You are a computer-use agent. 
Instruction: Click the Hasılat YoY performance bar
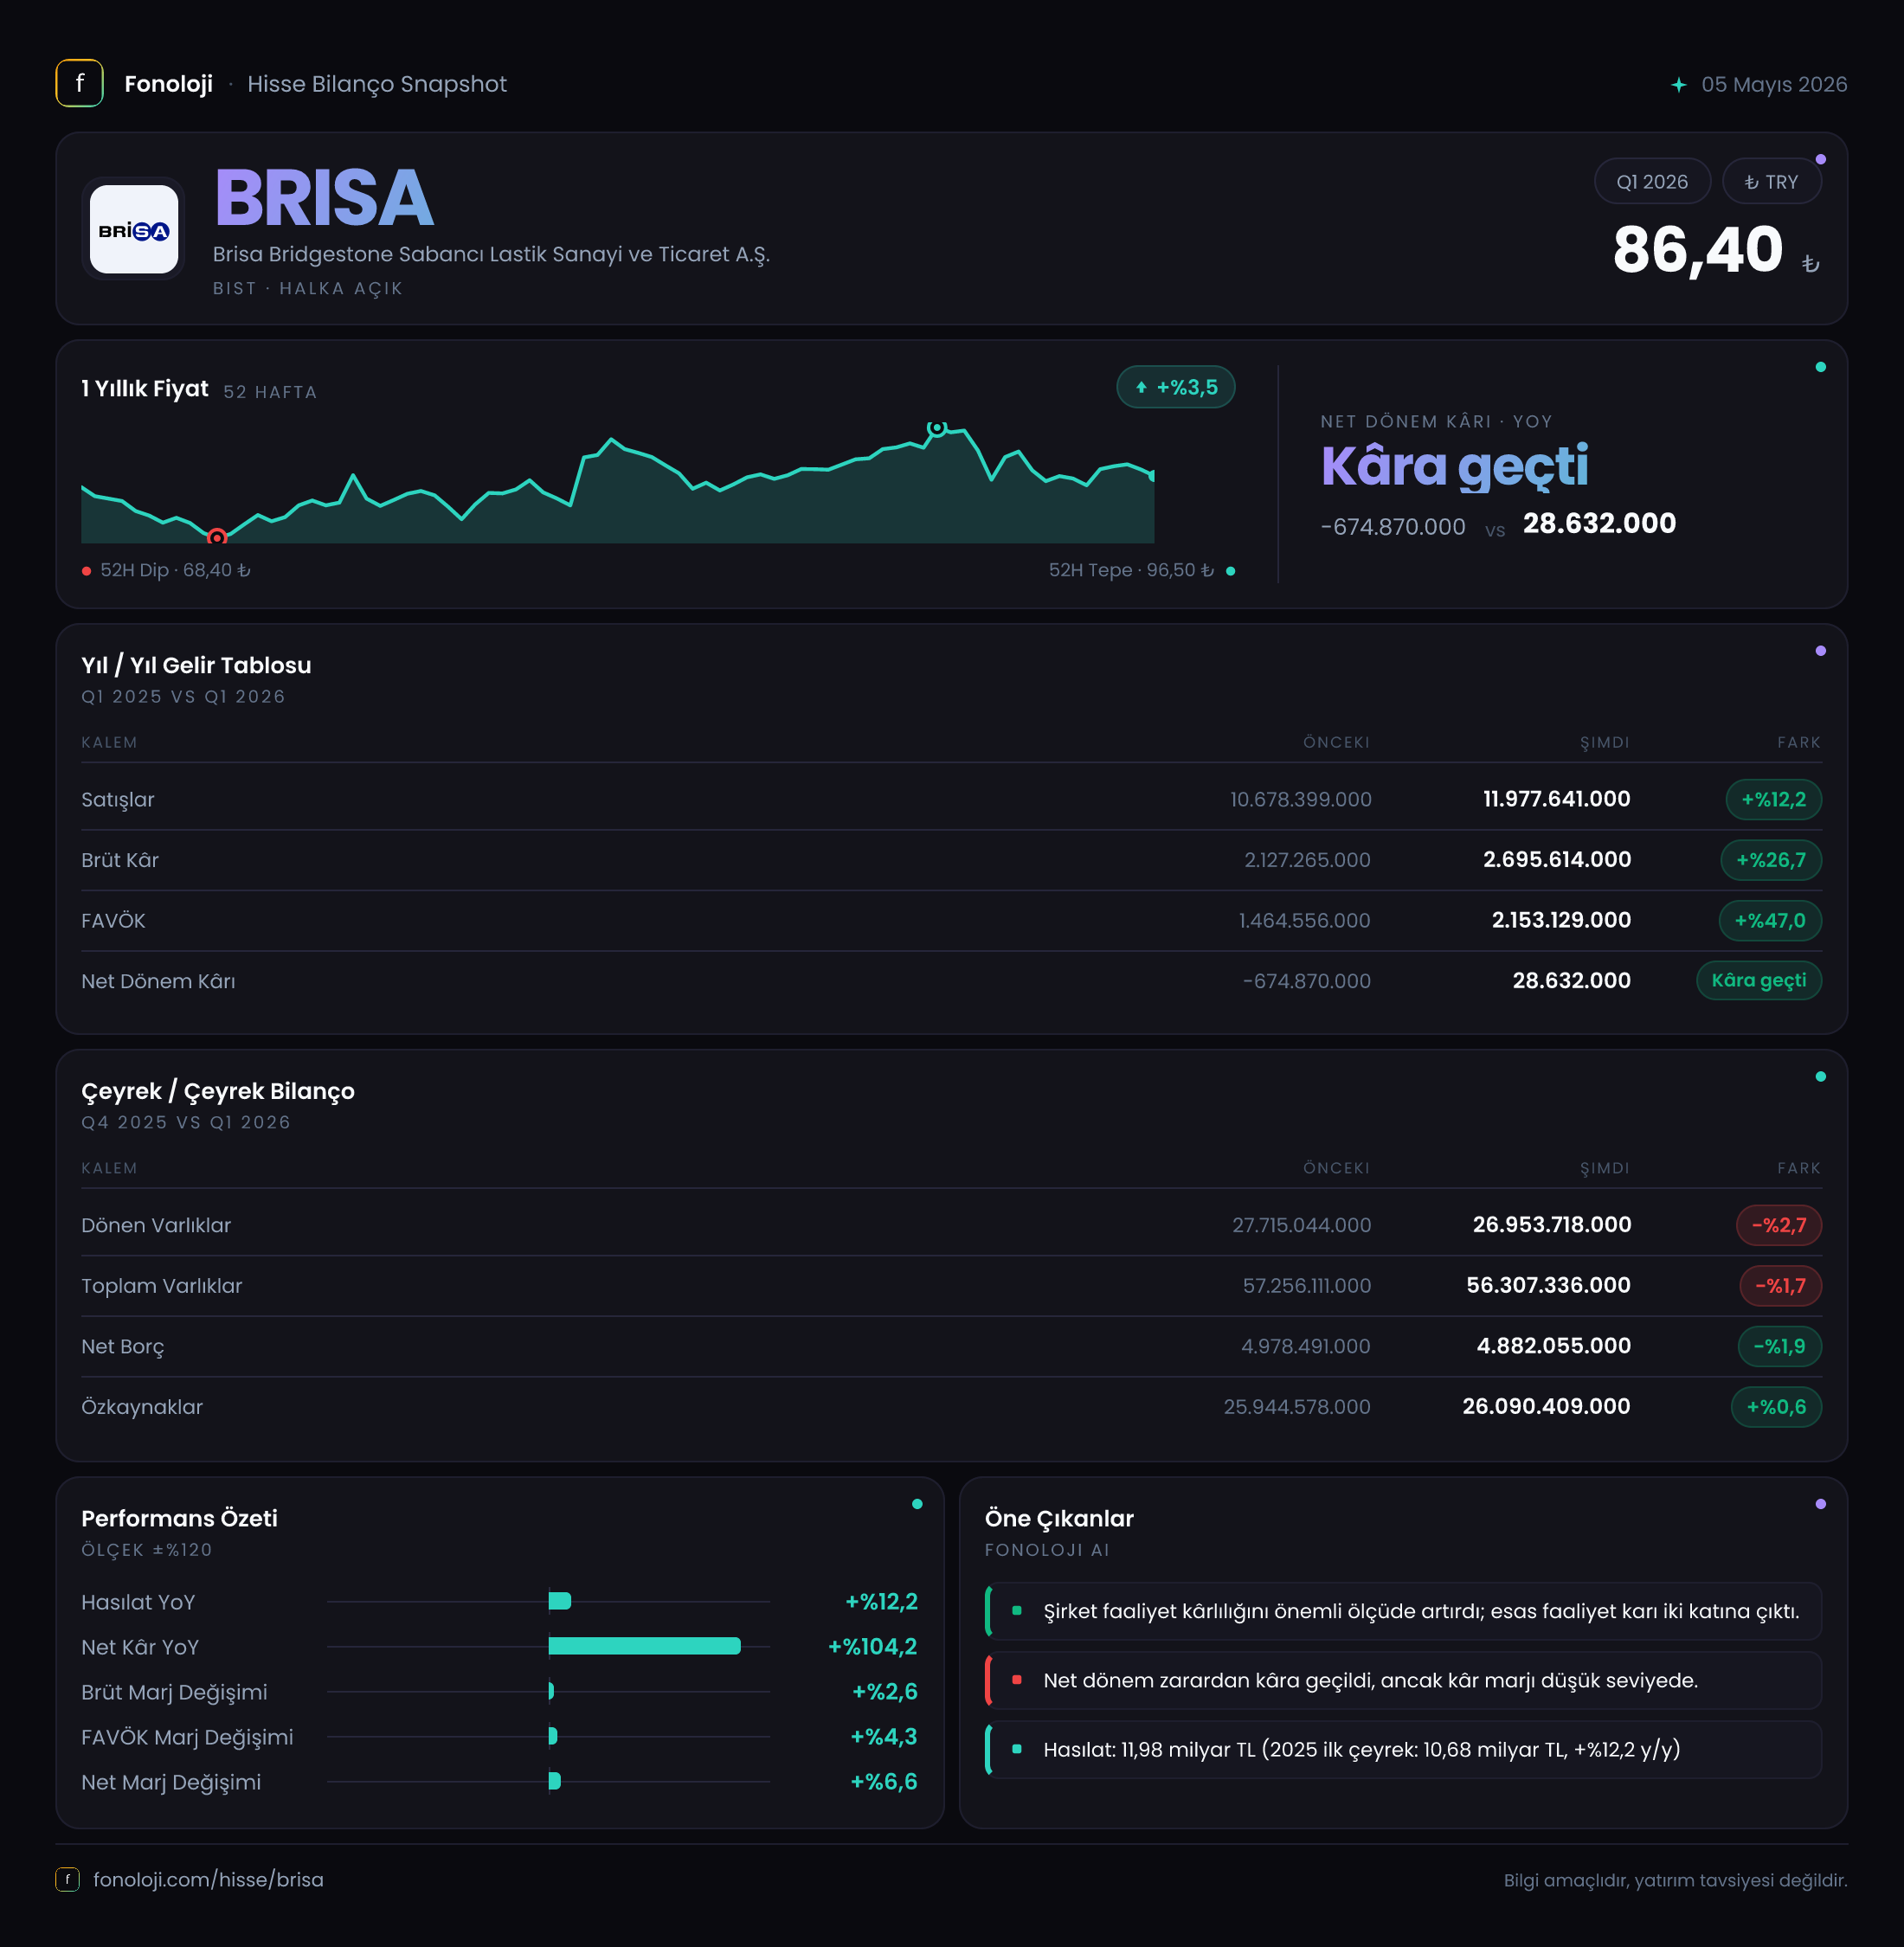point(560,1602)
